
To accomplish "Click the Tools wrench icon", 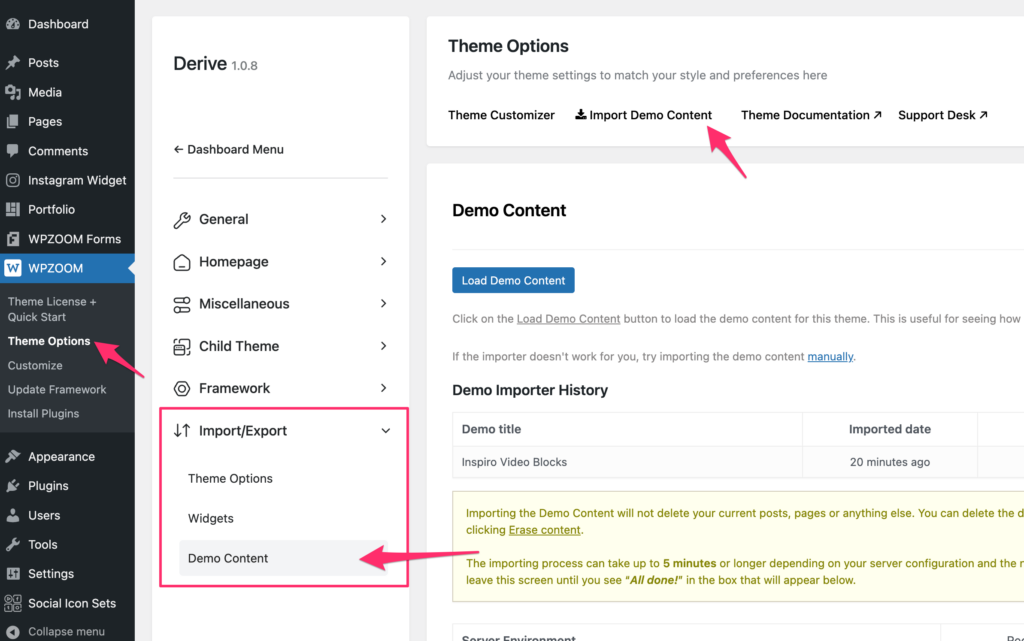I will (x=13, y=545).
